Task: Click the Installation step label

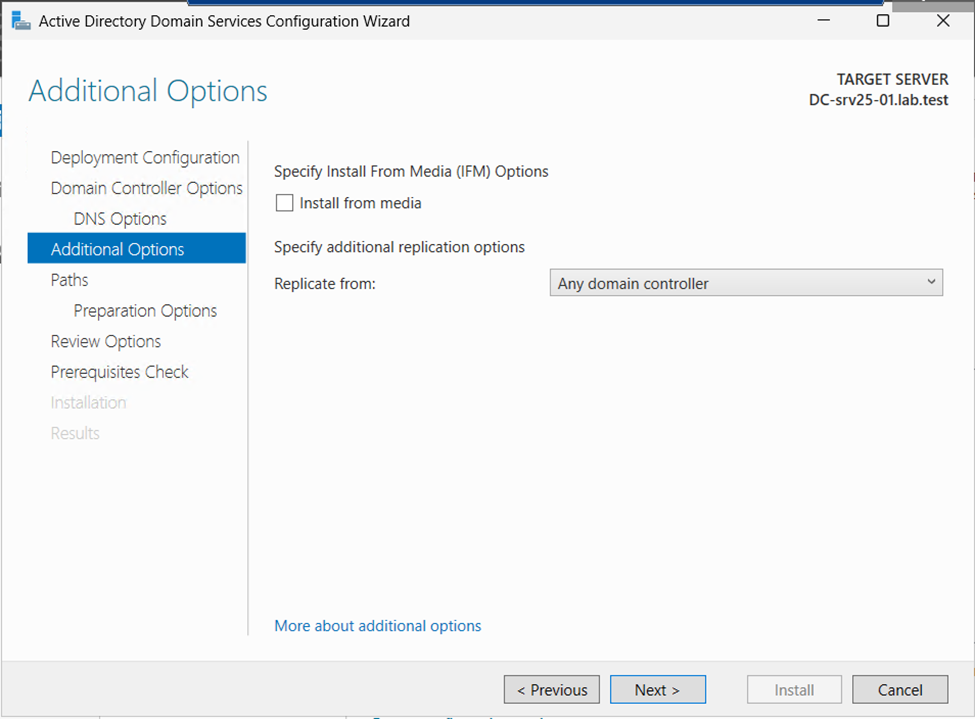Action: point(88,402)
